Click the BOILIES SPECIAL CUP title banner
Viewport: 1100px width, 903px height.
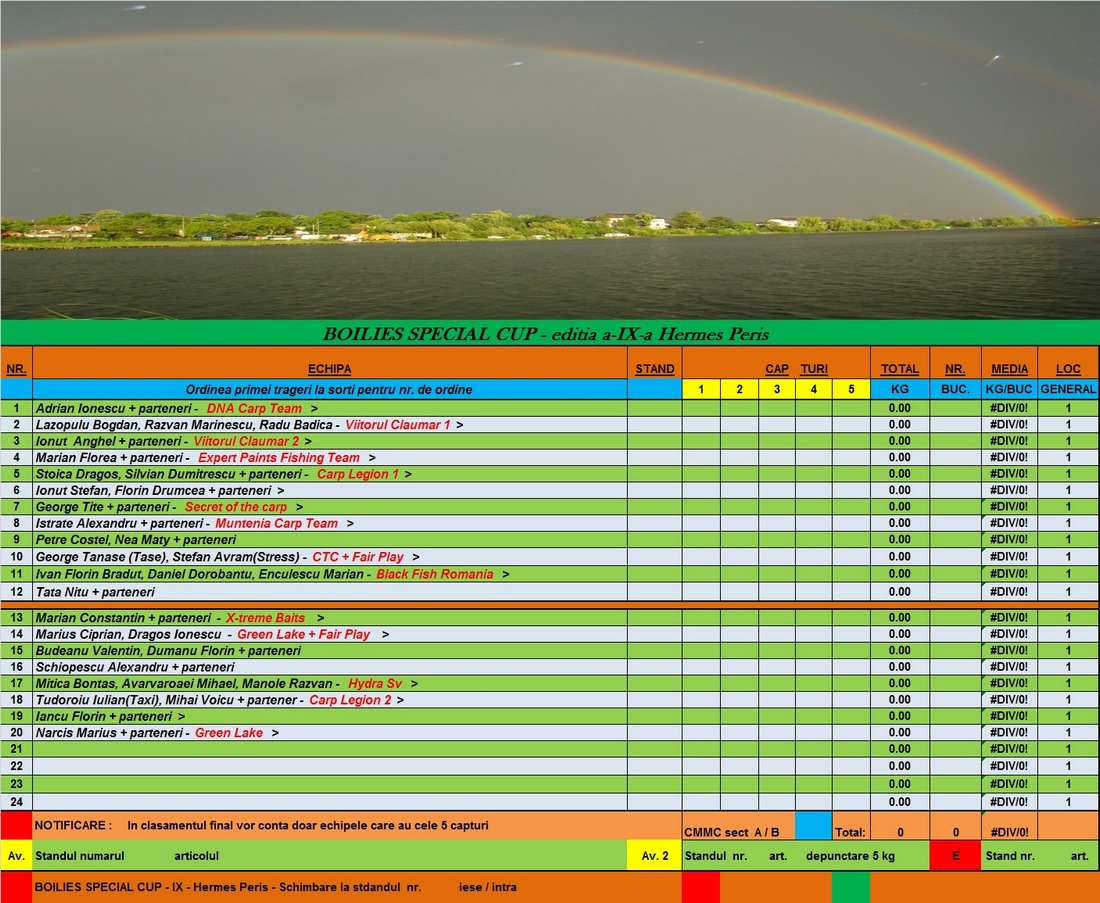coord(546,334)
